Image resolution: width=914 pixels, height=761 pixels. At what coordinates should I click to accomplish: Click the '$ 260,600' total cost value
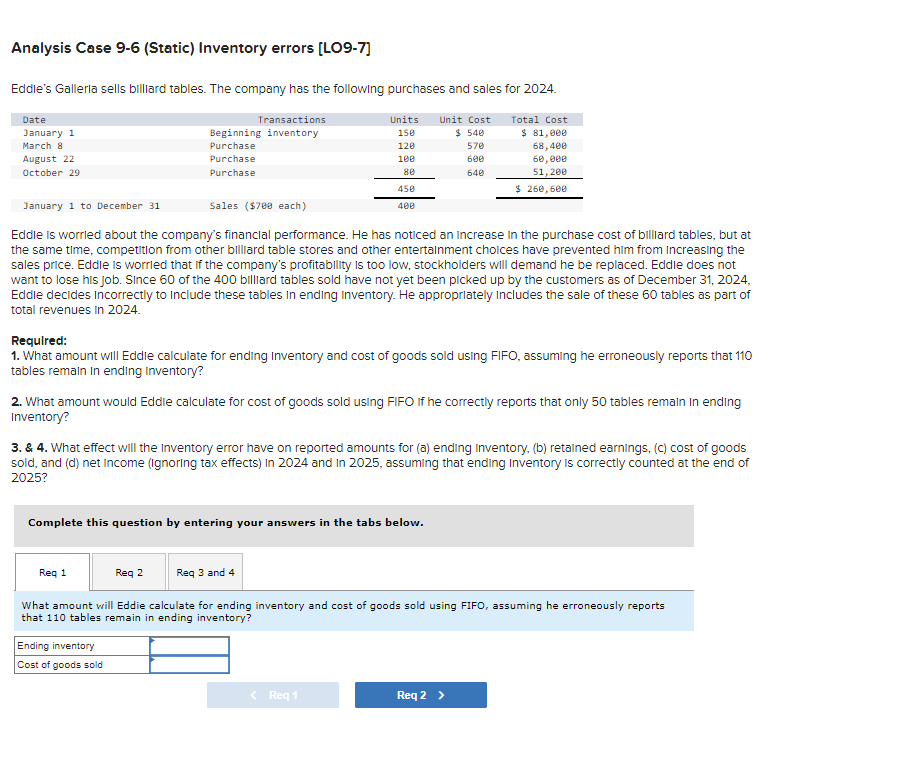(541, 189)
